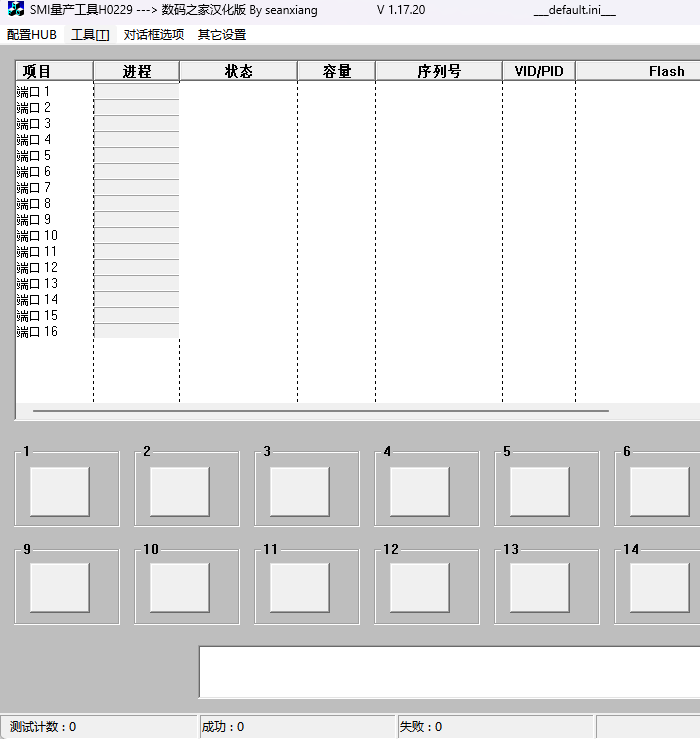The height and width of the screenshot is (739, 700).
Task: Select the port 13 slot button
Action: 540,587
